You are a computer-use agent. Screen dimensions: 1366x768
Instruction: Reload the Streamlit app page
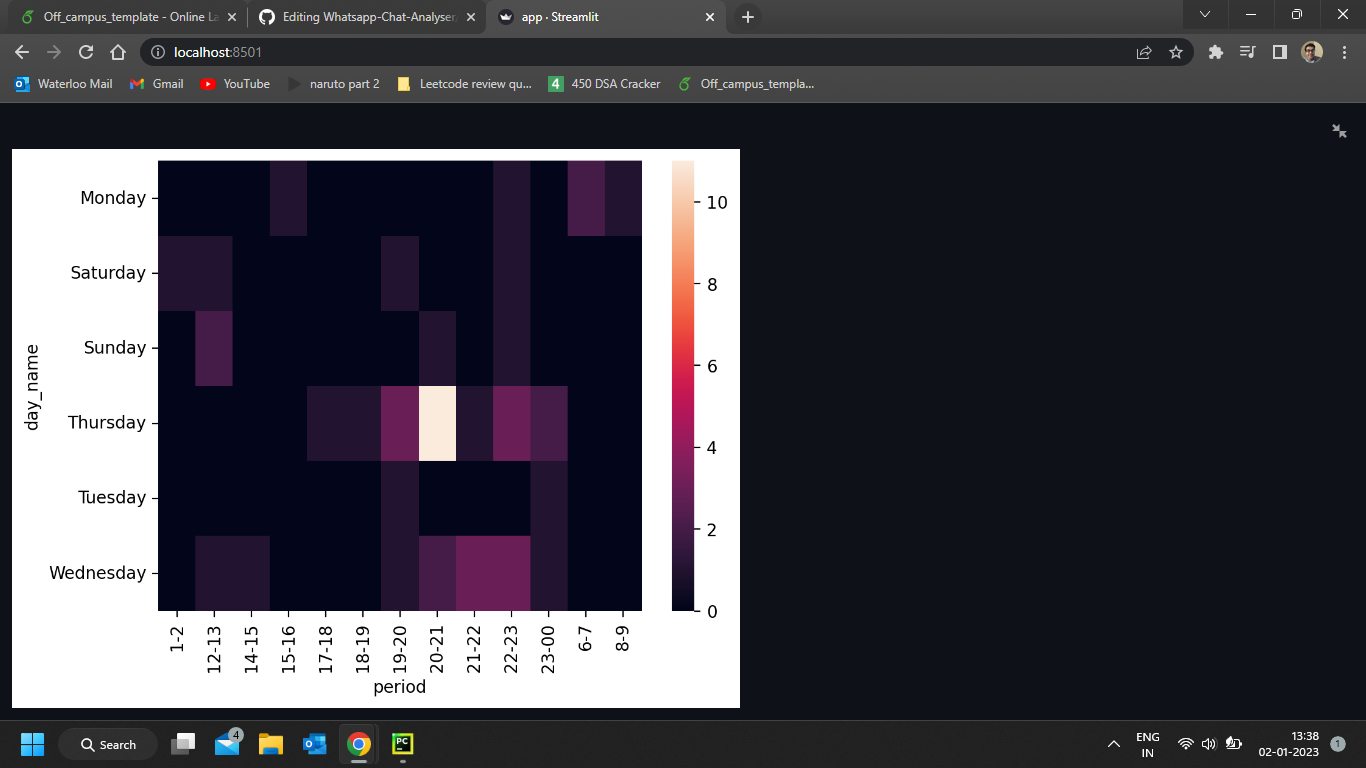(x=86, y=52)
